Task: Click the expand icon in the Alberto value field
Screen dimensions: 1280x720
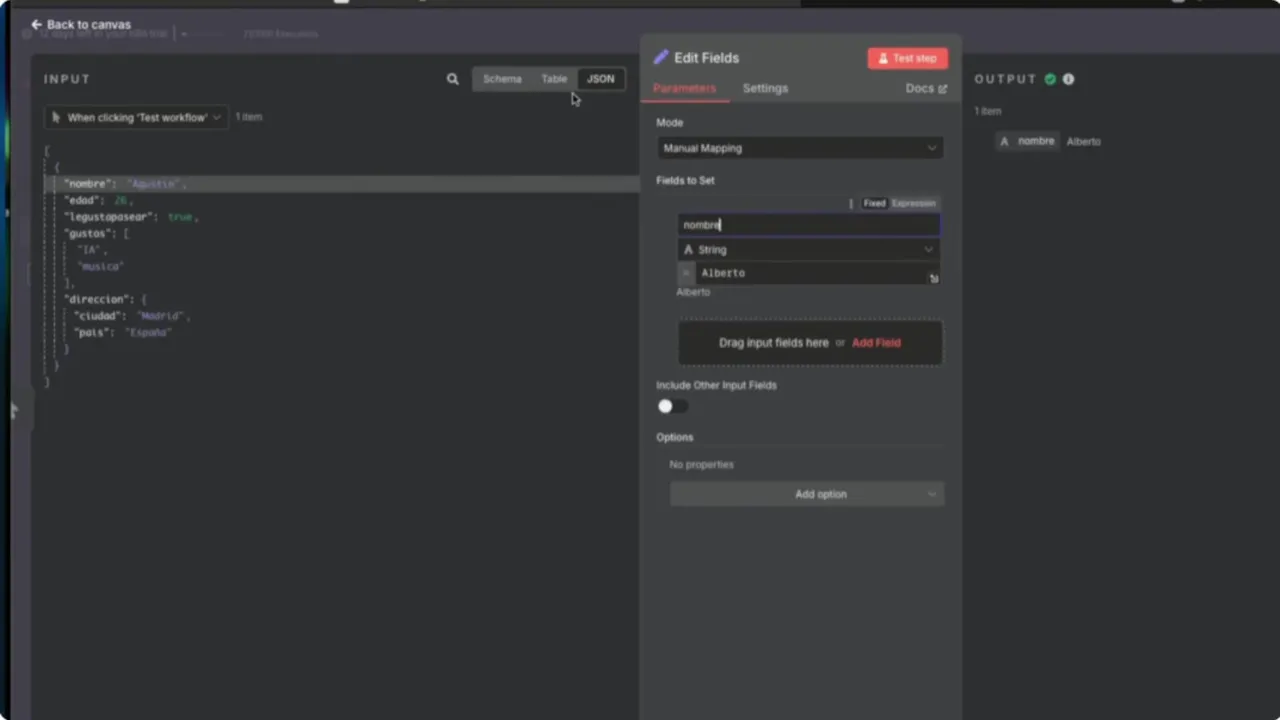Action: [x=934, y=278]
